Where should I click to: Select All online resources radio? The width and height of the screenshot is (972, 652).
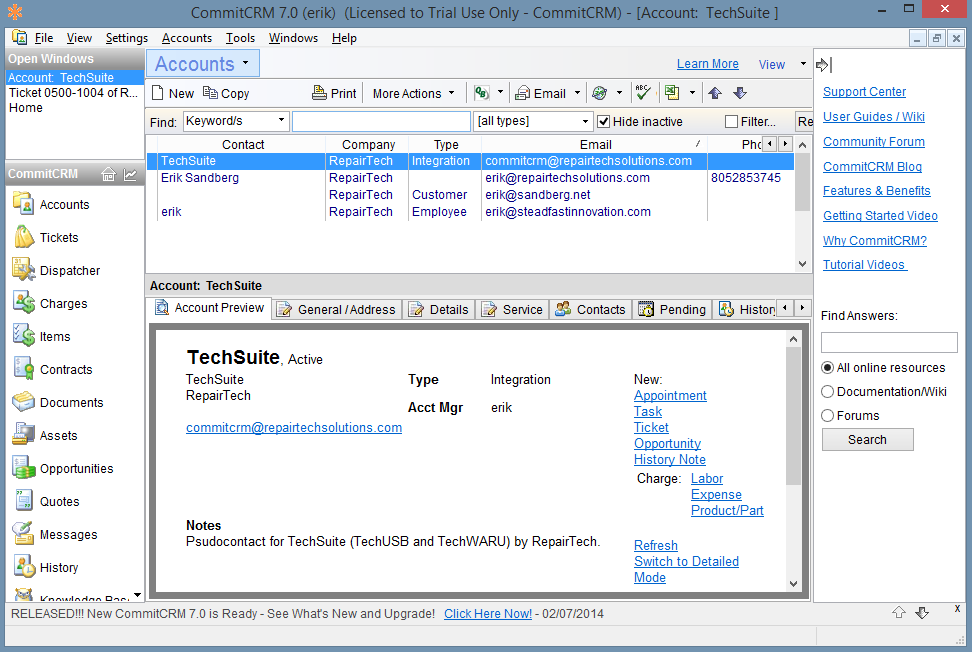tap(828, 368)
